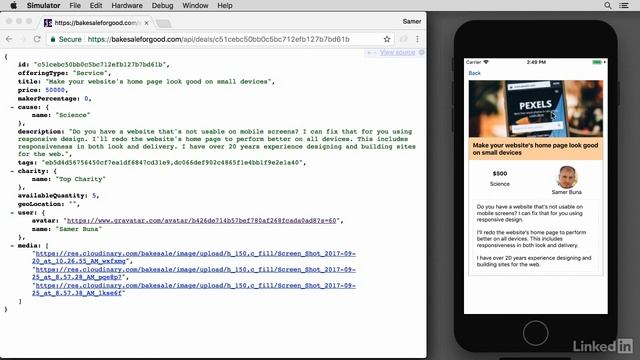
Task: Click the address bar URL
Action: (218, 39)
